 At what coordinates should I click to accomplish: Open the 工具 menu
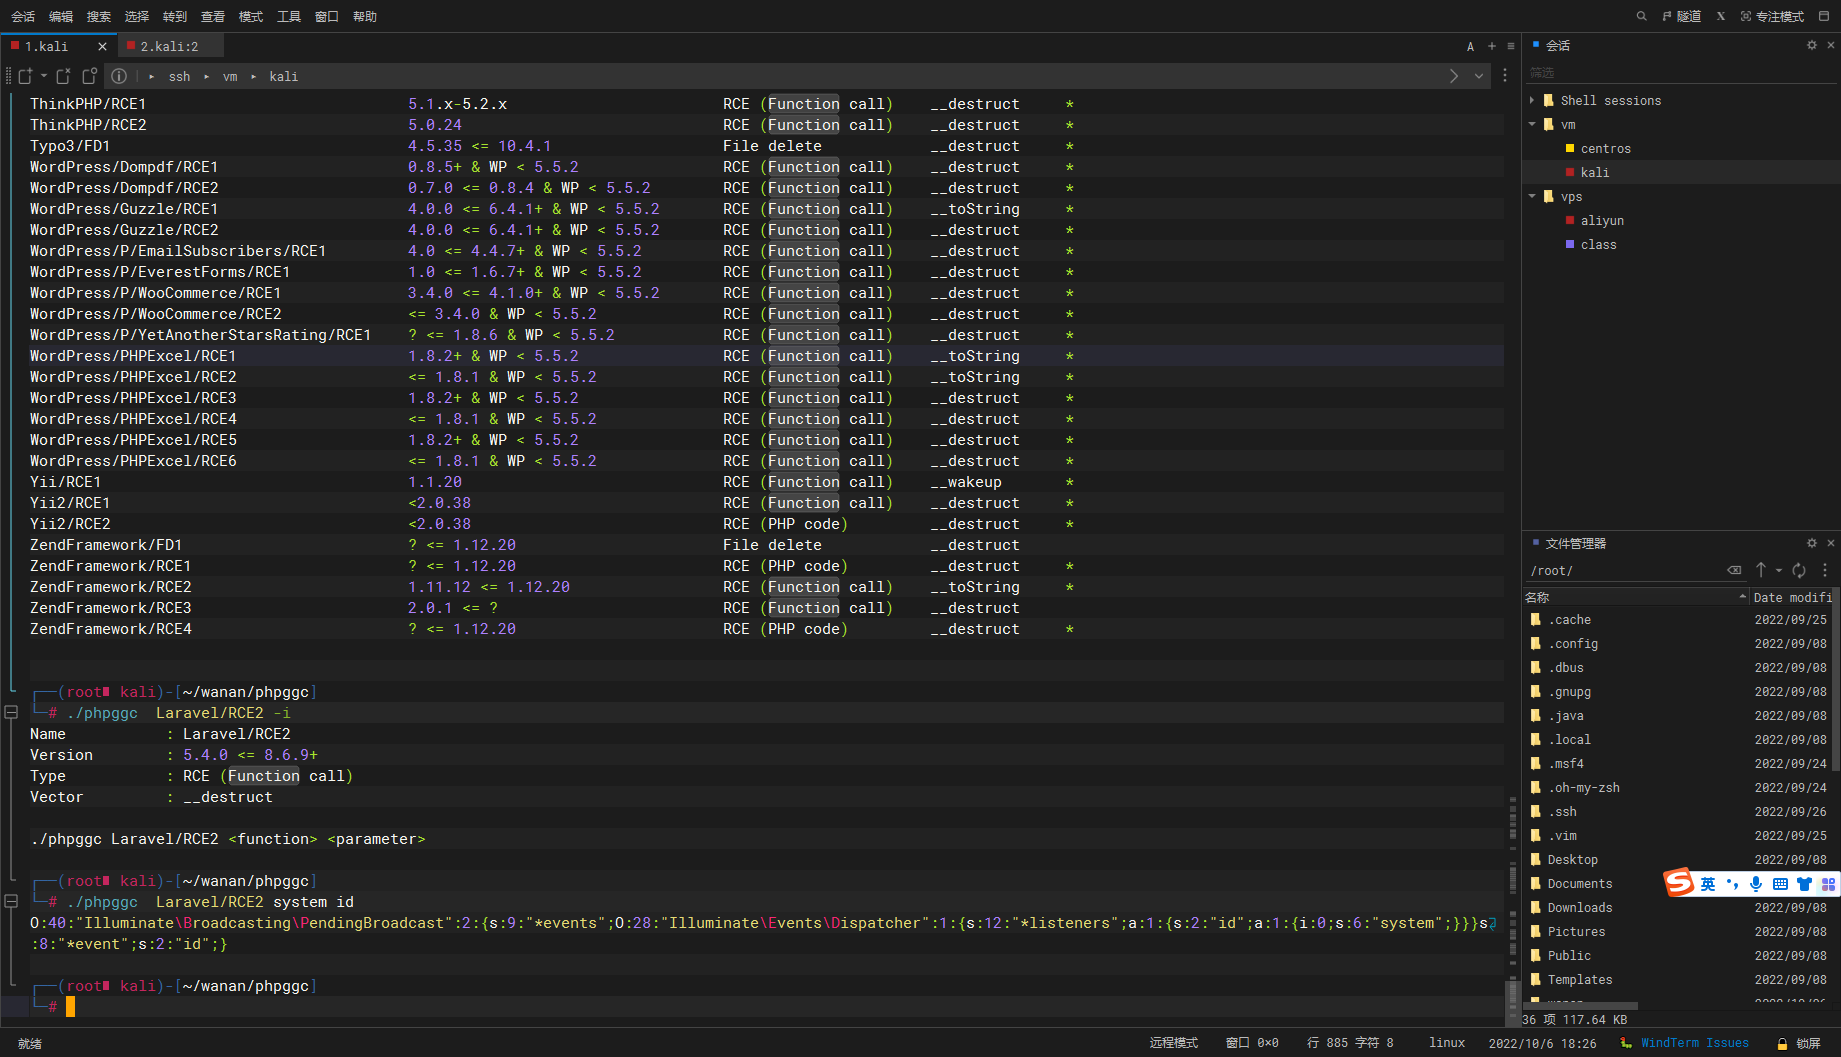pos(289,16)
